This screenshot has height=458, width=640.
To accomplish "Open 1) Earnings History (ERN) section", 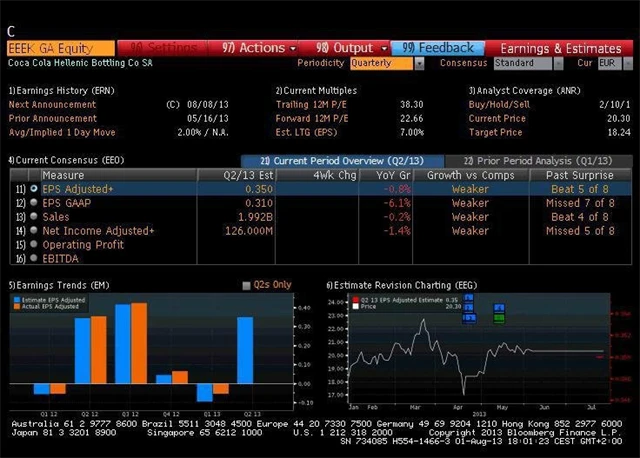I will click(62, 91).
